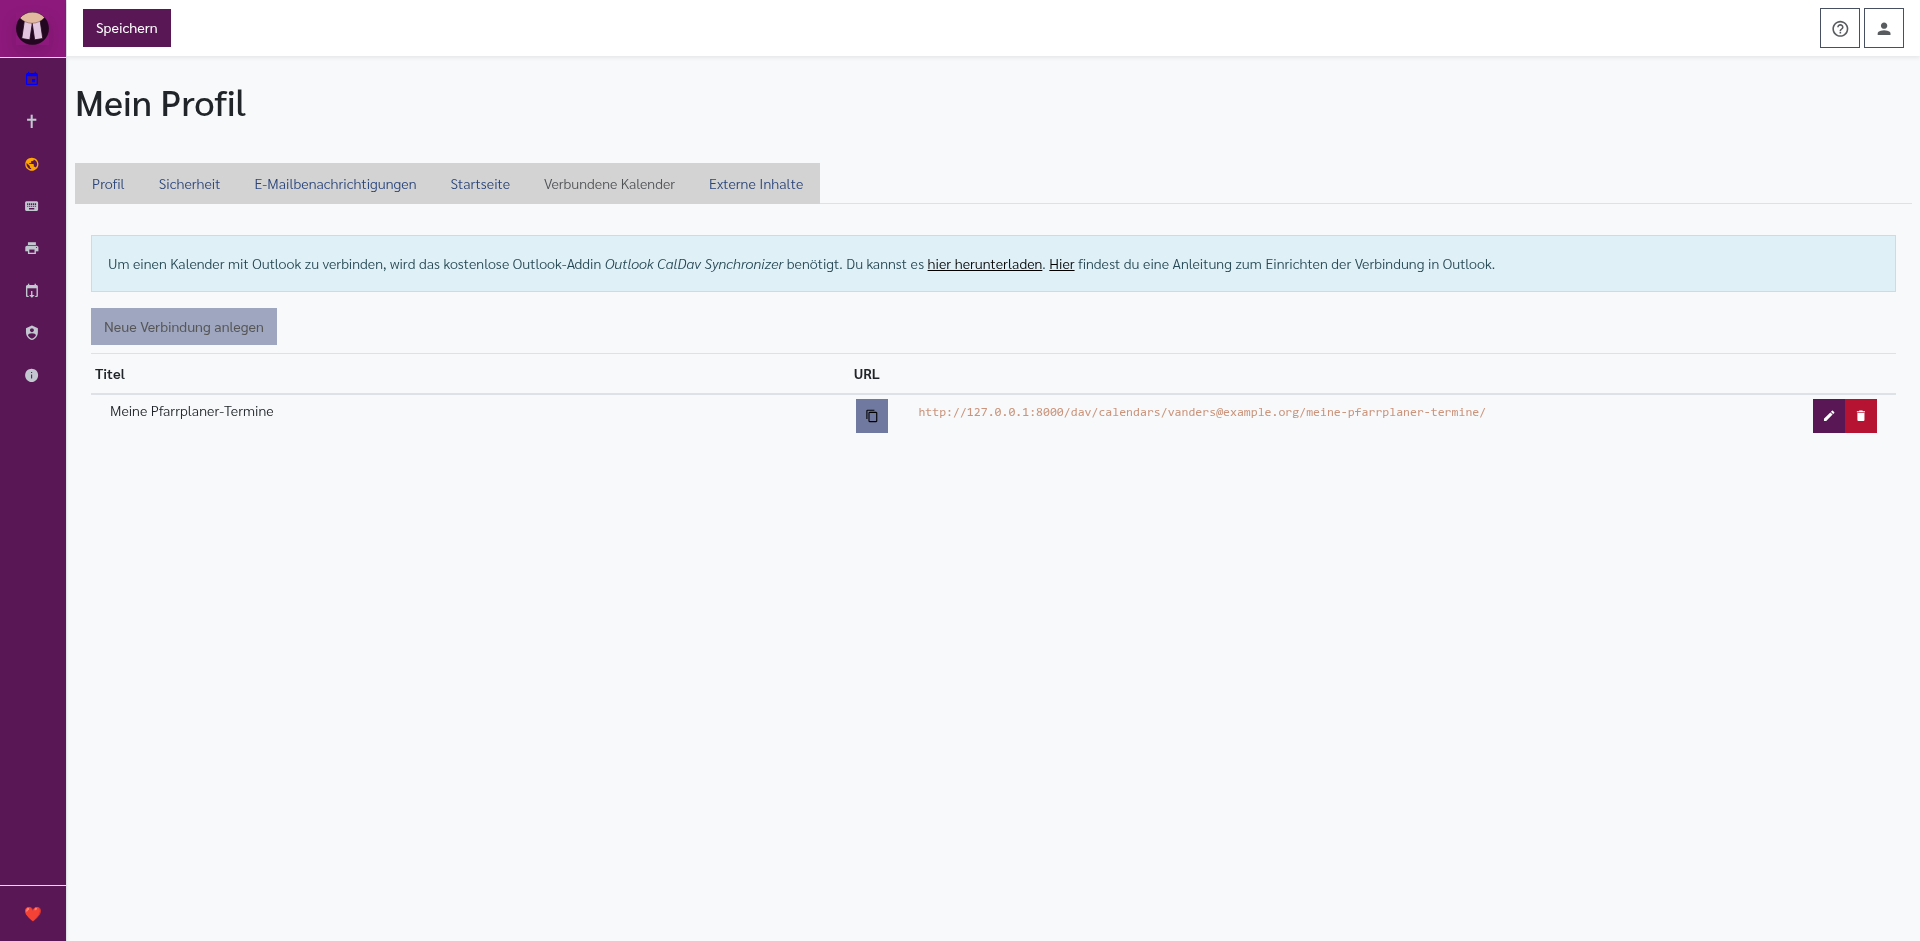The height and width of the screenshot is (941, 1920).
Task: Edit the Meine Pfarrplaner-Termine connection
Action: click(1829, 416)
